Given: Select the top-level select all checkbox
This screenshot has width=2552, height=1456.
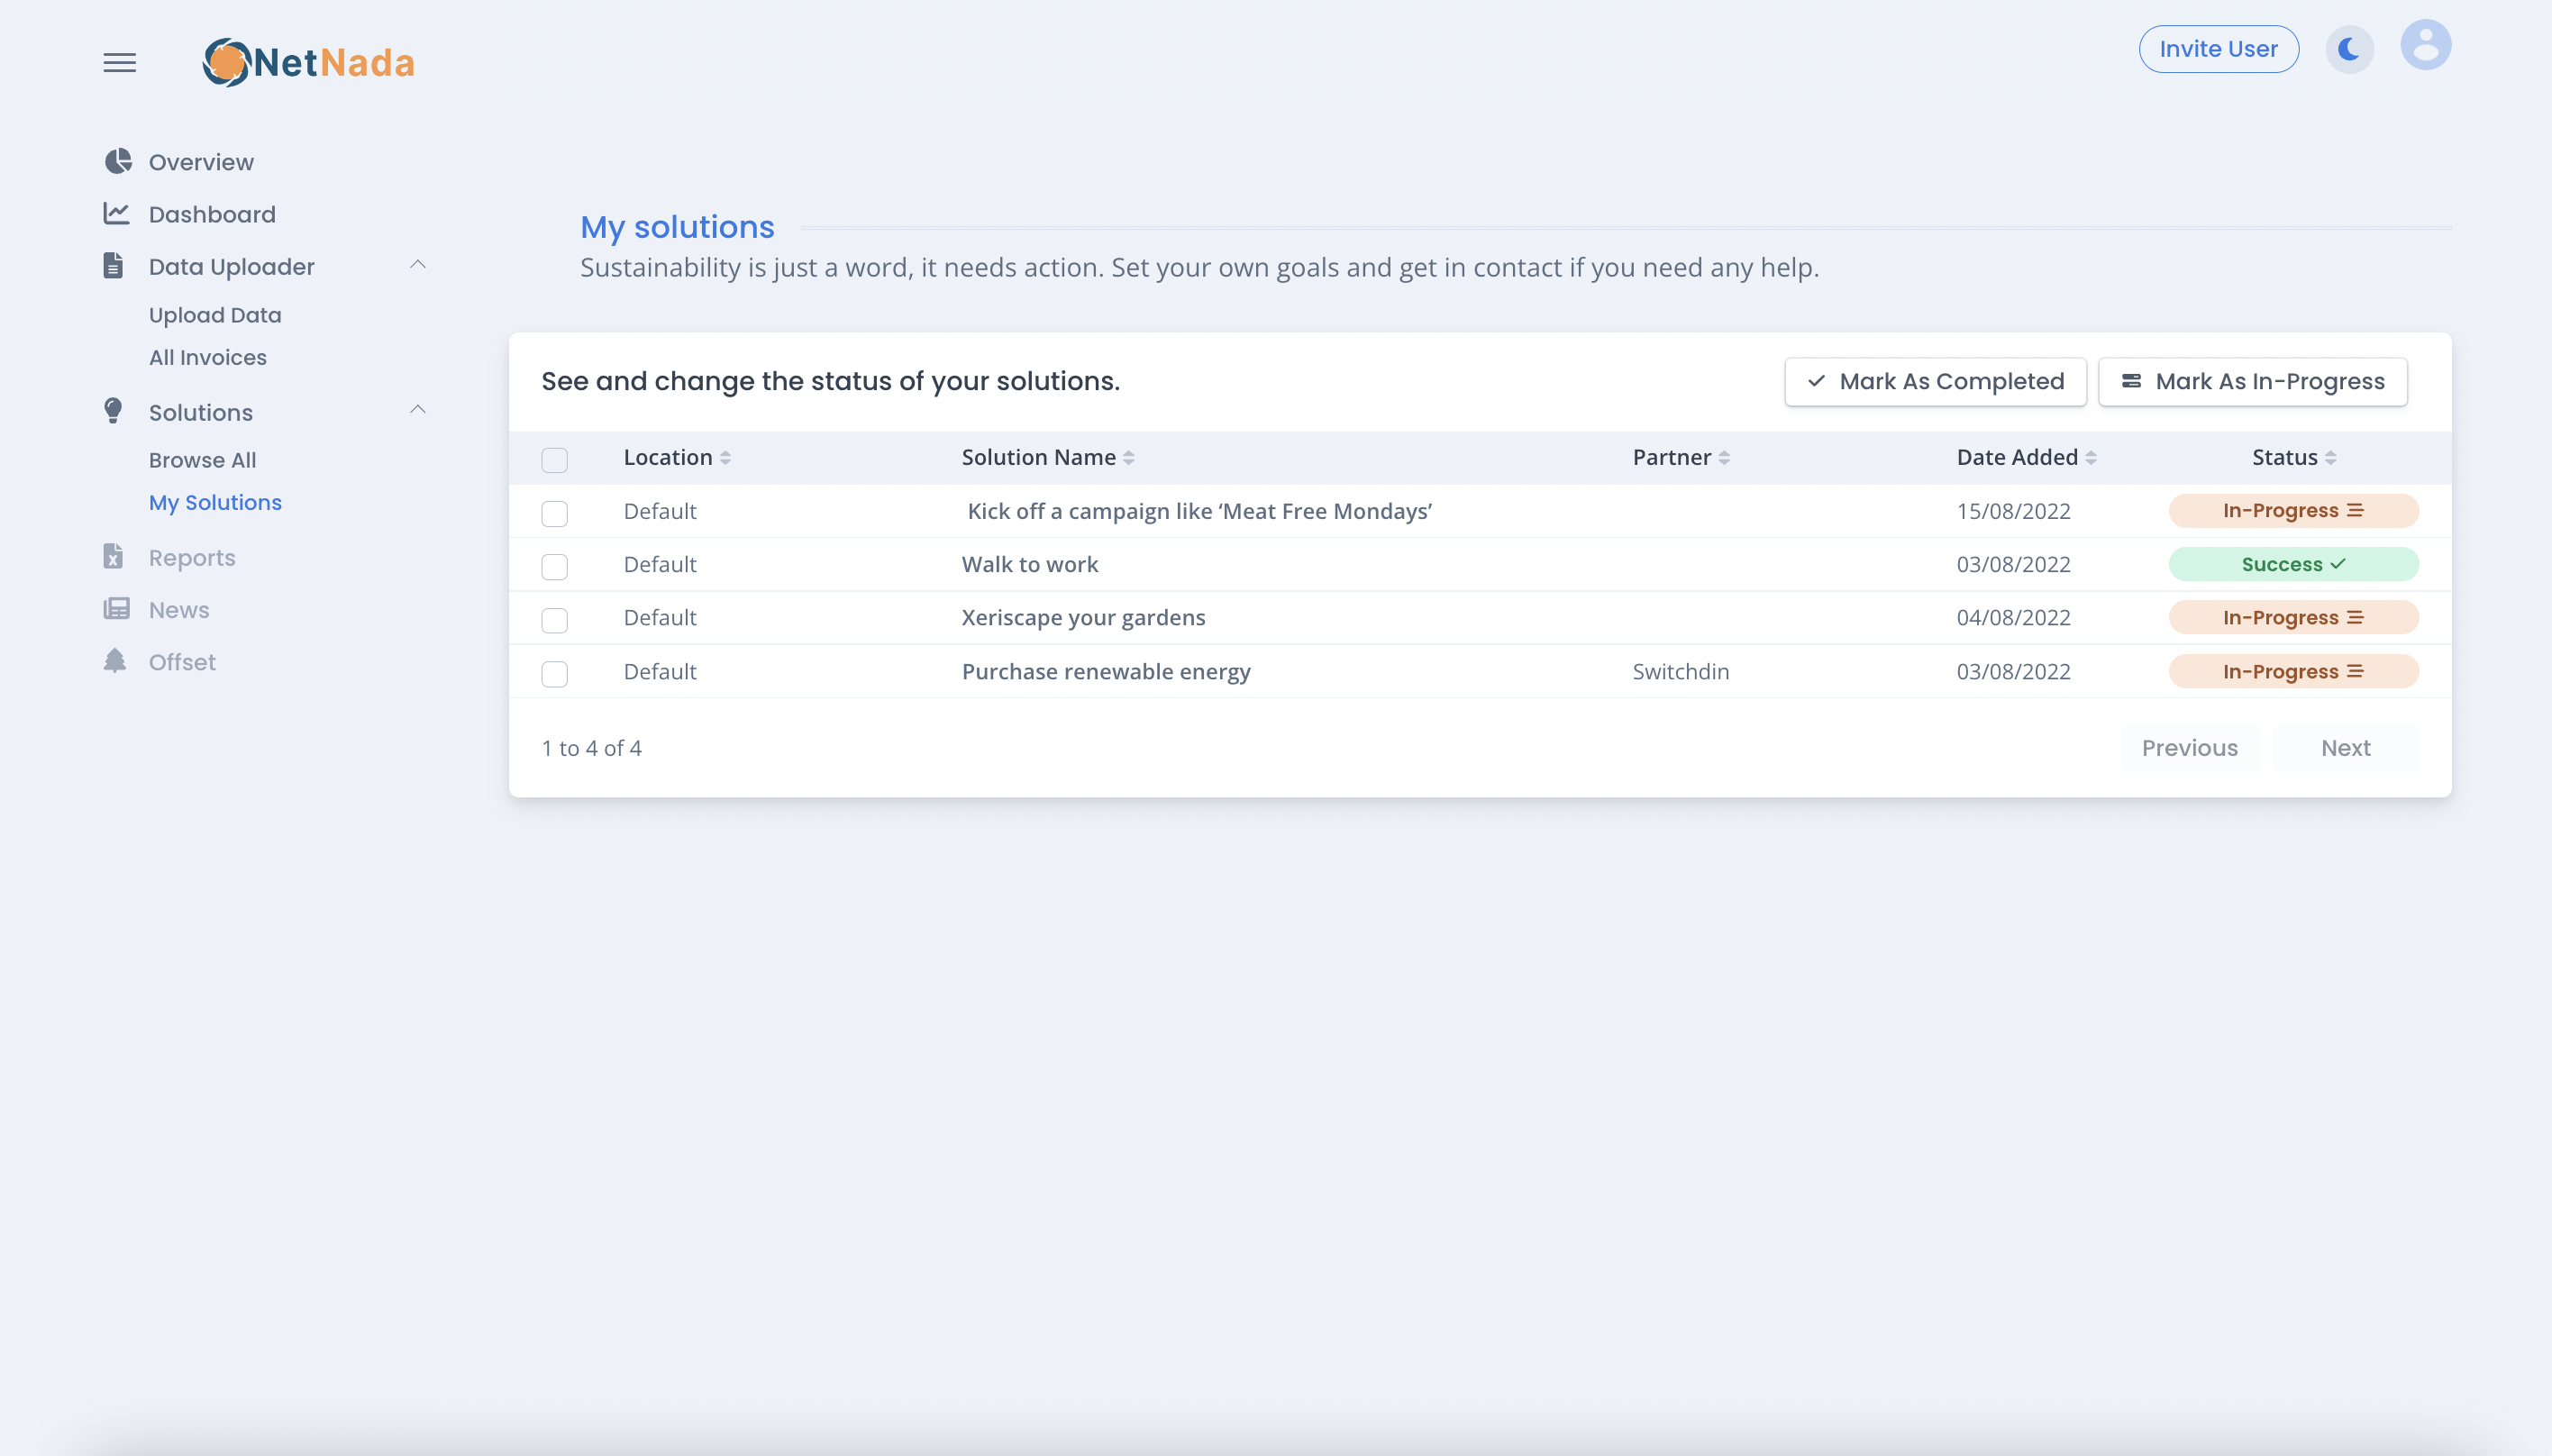Looking at the screenshot, I should pyautogui.click(x=556, y=459).
